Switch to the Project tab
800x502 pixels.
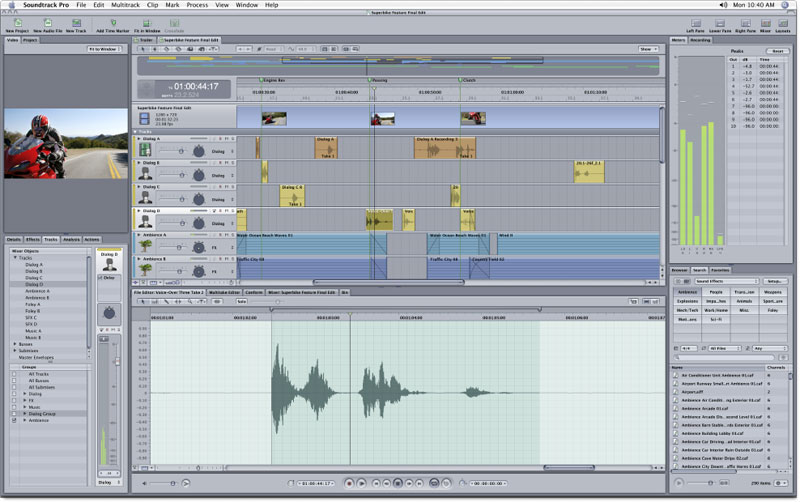(x=30, y=40)
